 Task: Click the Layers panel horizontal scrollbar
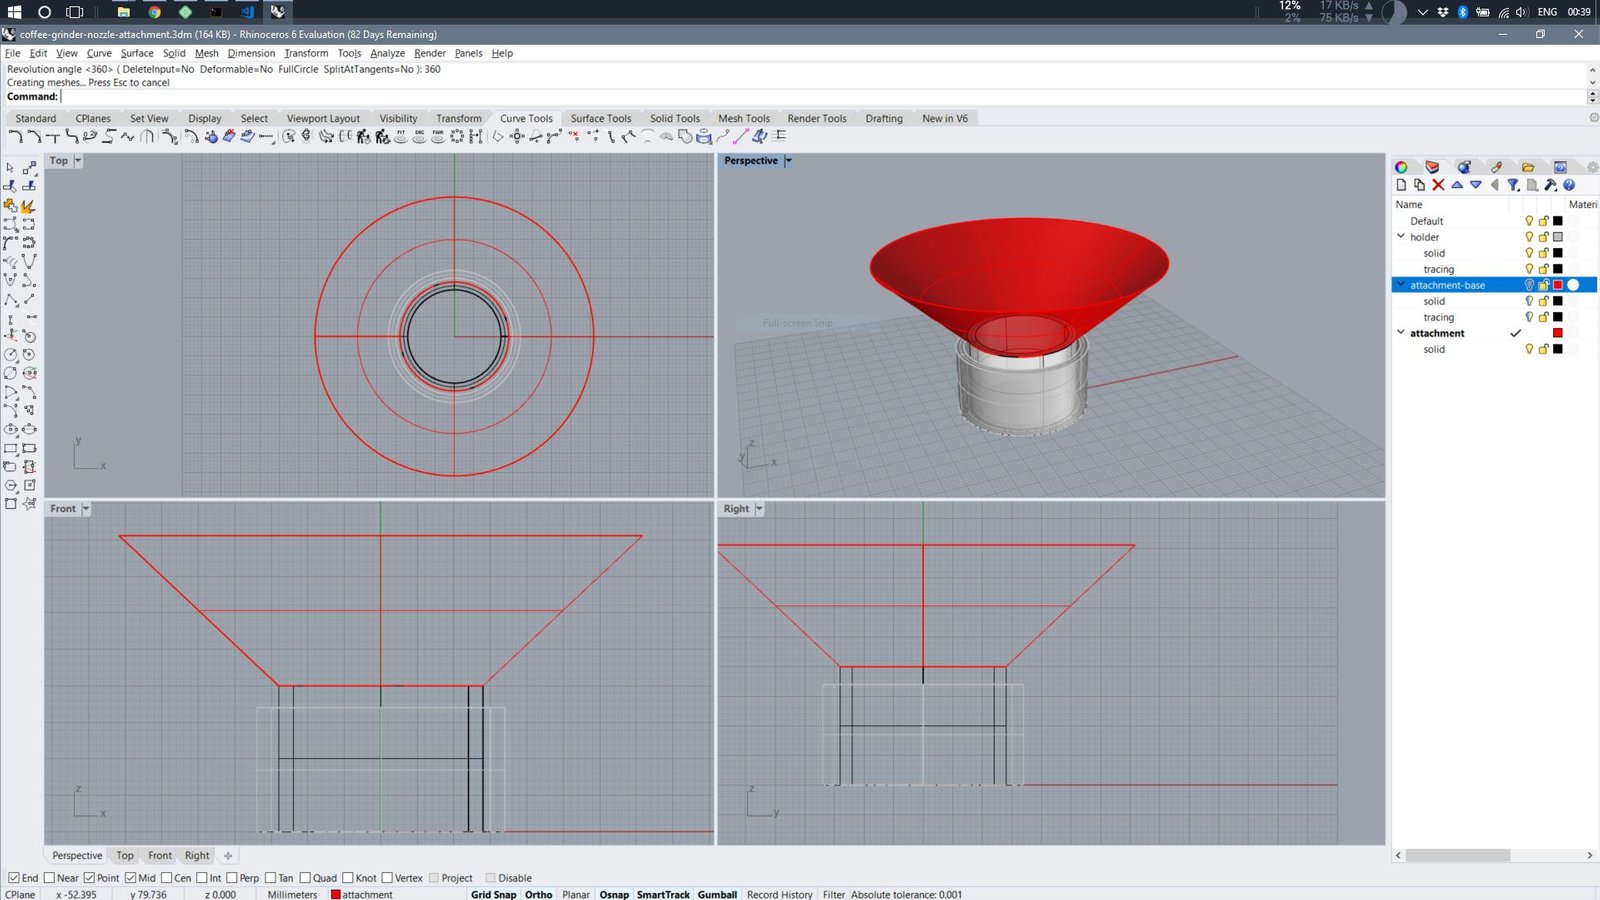pyautogui.click(x=1456, y=855)
